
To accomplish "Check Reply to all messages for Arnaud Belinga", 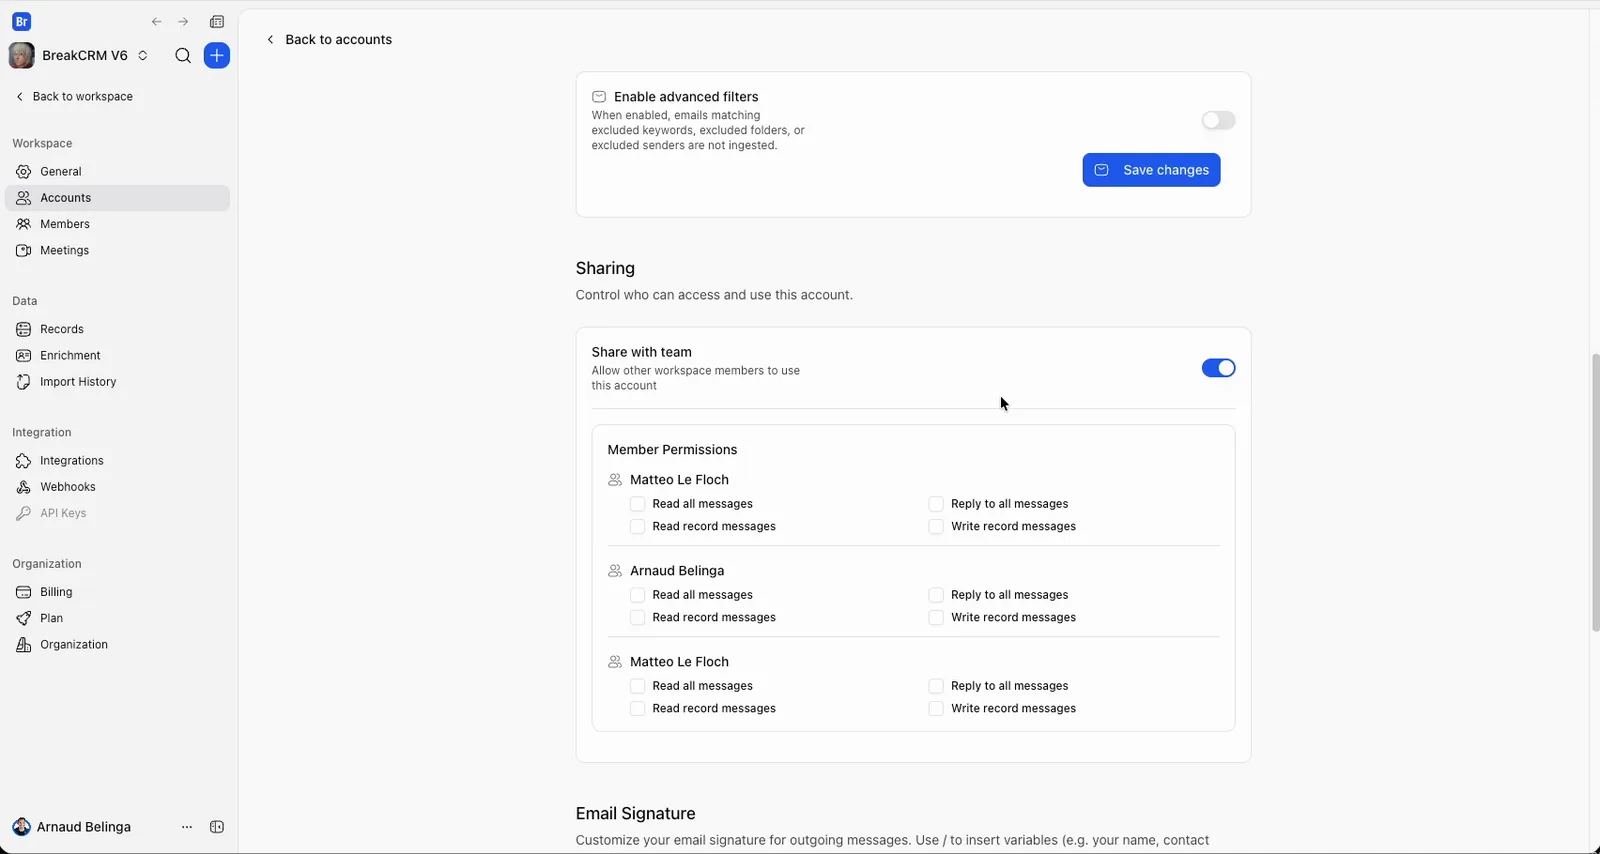I will pos(936,595).
